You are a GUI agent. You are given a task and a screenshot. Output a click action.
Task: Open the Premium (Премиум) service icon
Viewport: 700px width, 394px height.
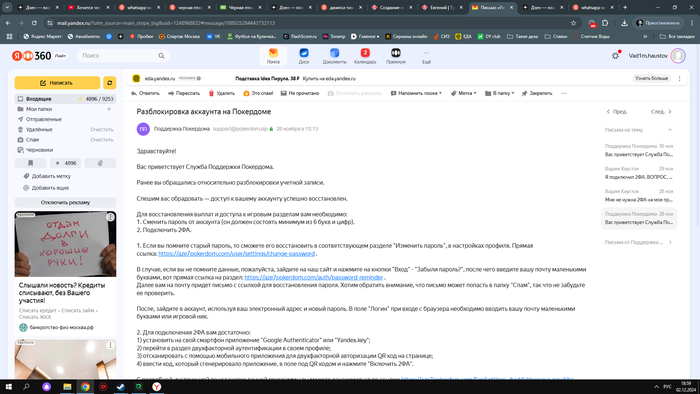(x=396, y=56)
